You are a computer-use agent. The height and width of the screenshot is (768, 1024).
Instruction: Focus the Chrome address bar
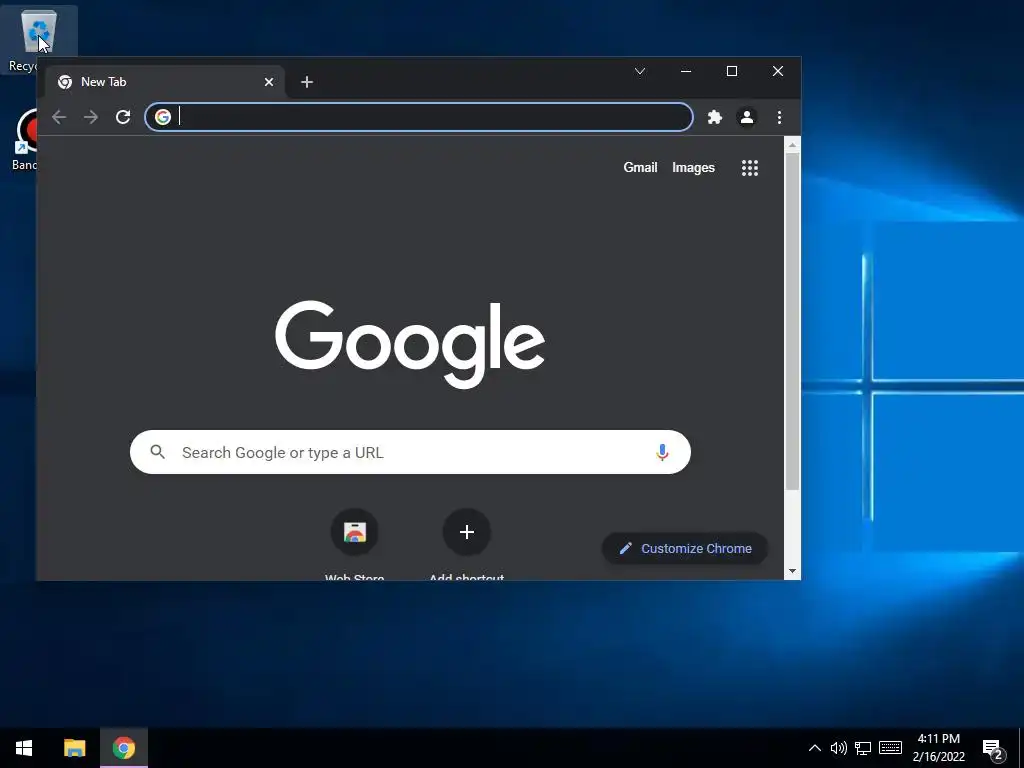pos(419,117)
